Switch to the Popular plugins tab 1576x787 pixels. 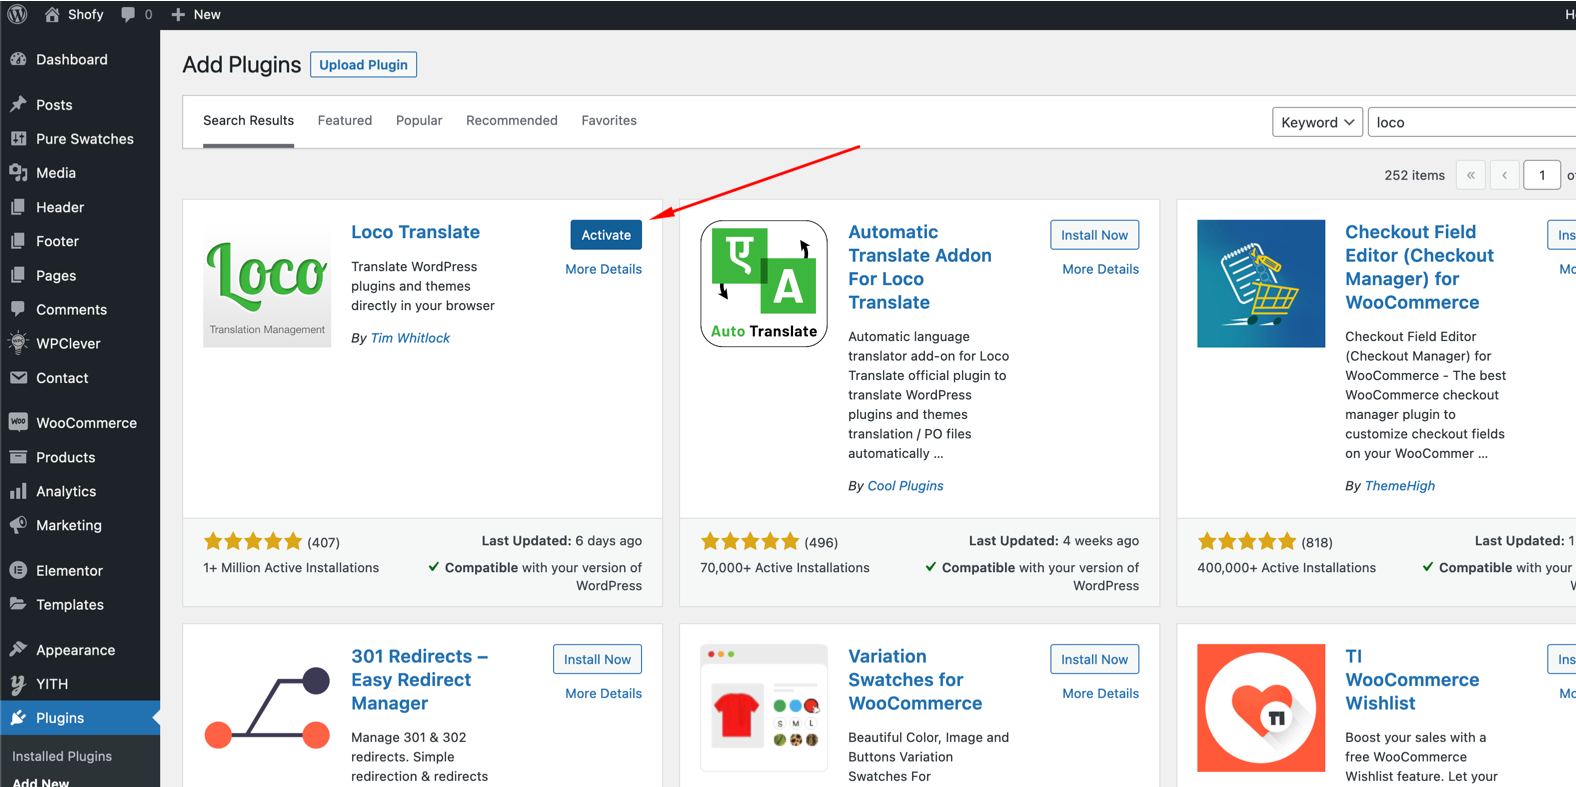(418, 120)
